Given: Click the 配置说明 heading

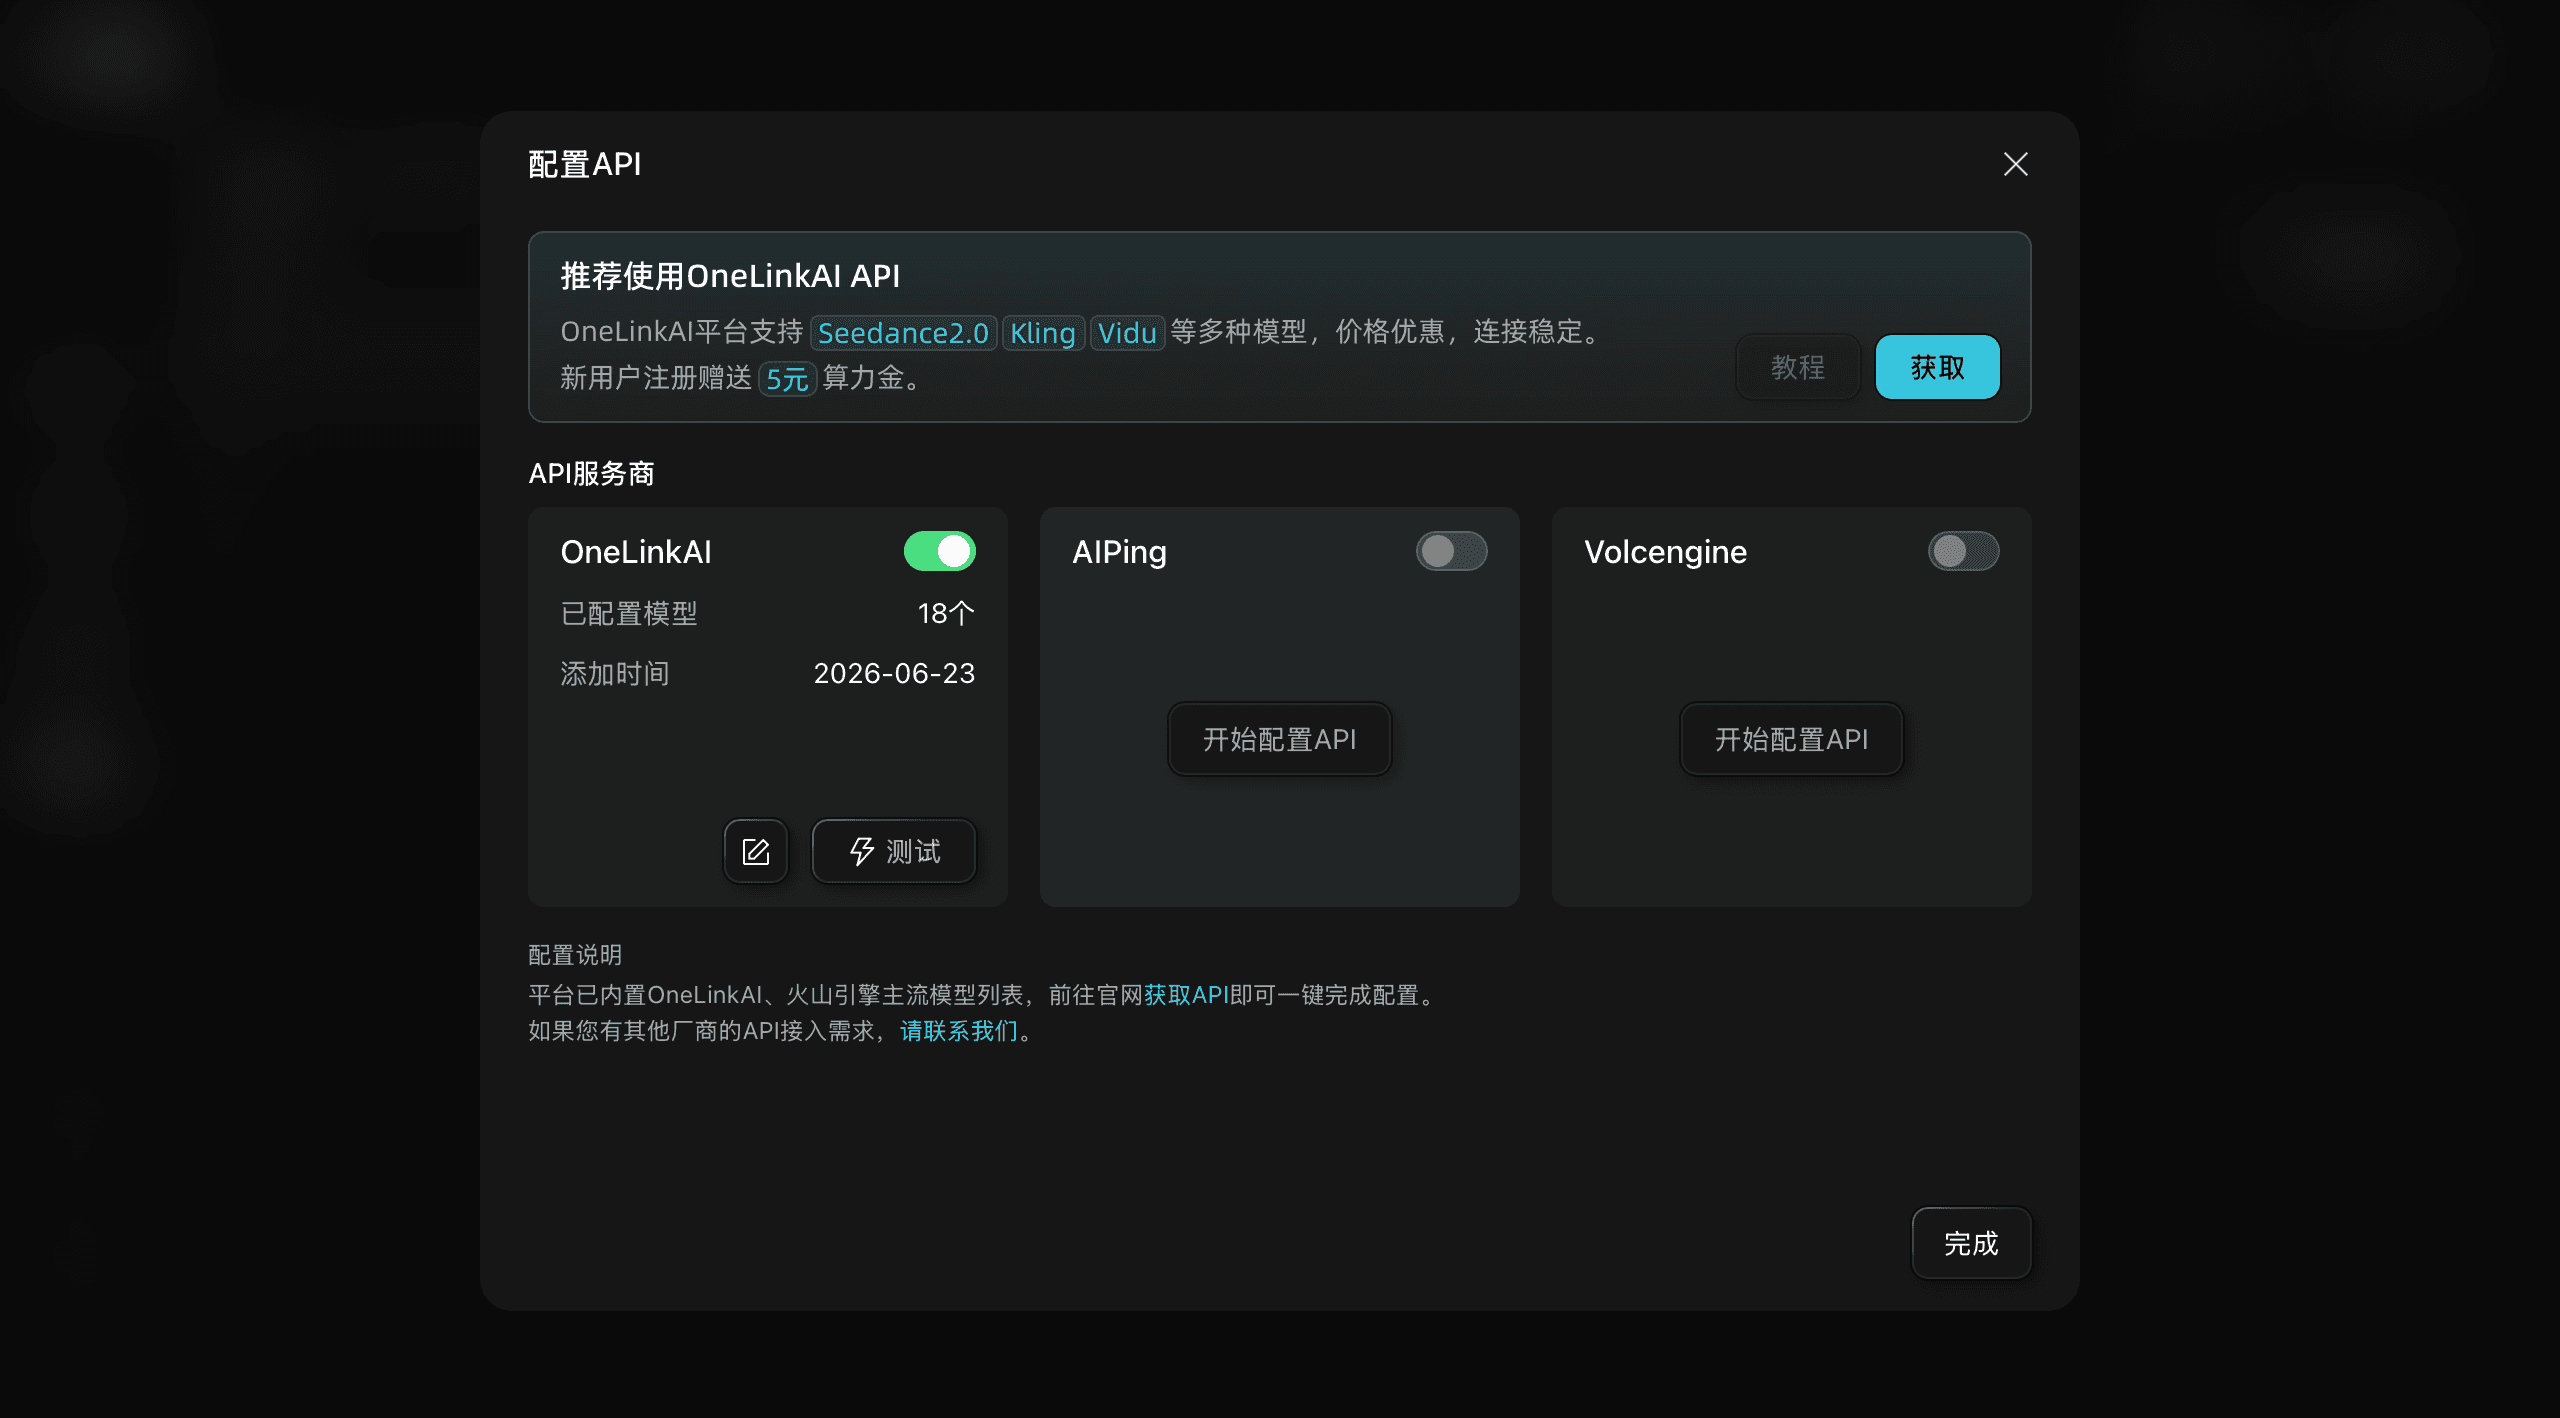Looking at the screenshot, I should click(x=575, y=955).
